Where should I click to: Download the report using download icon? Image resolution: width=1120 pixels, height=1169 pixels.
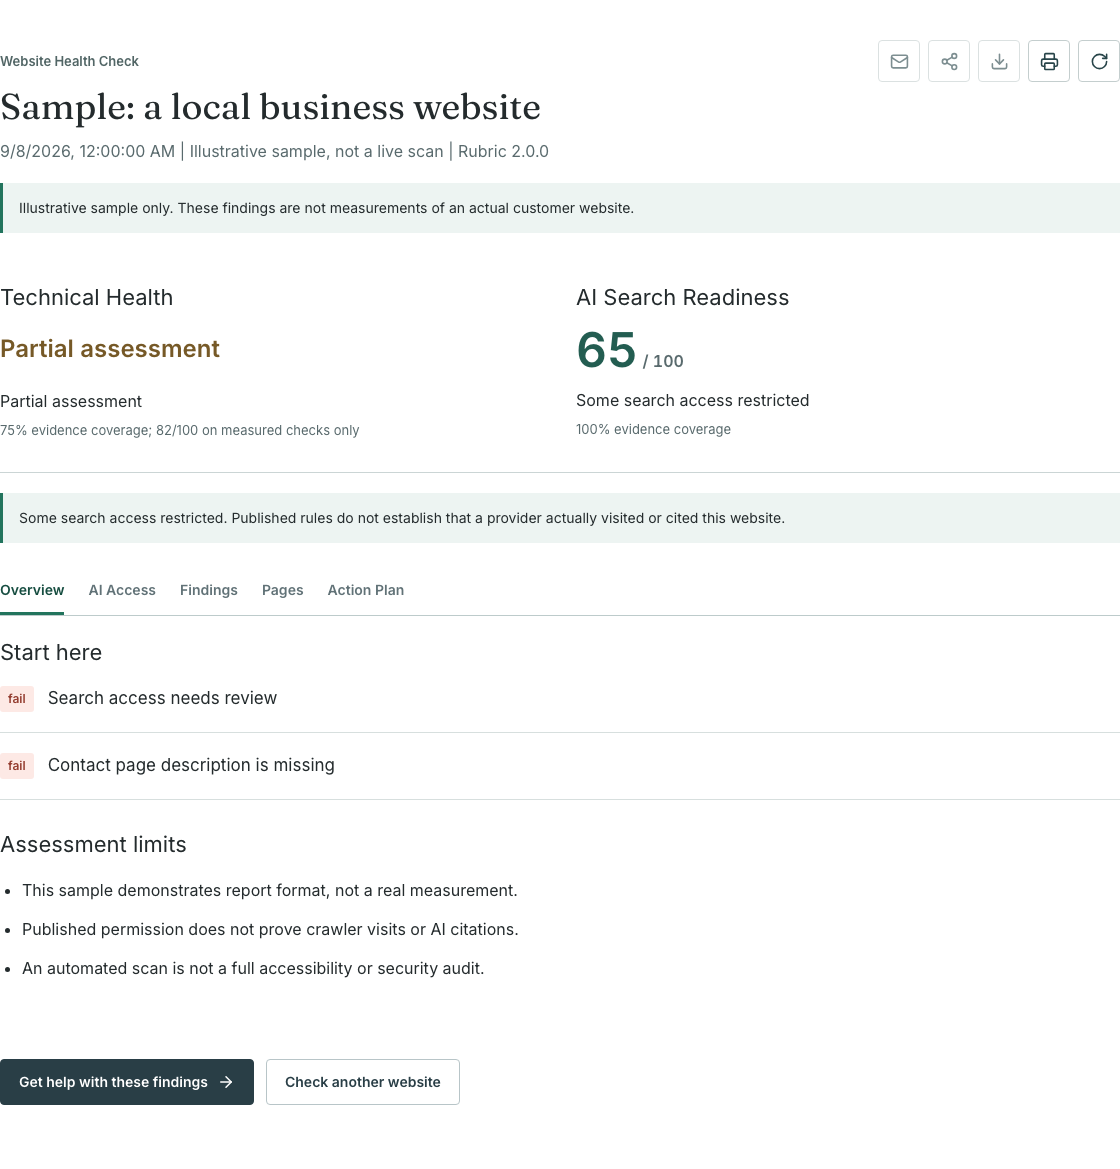998,61
